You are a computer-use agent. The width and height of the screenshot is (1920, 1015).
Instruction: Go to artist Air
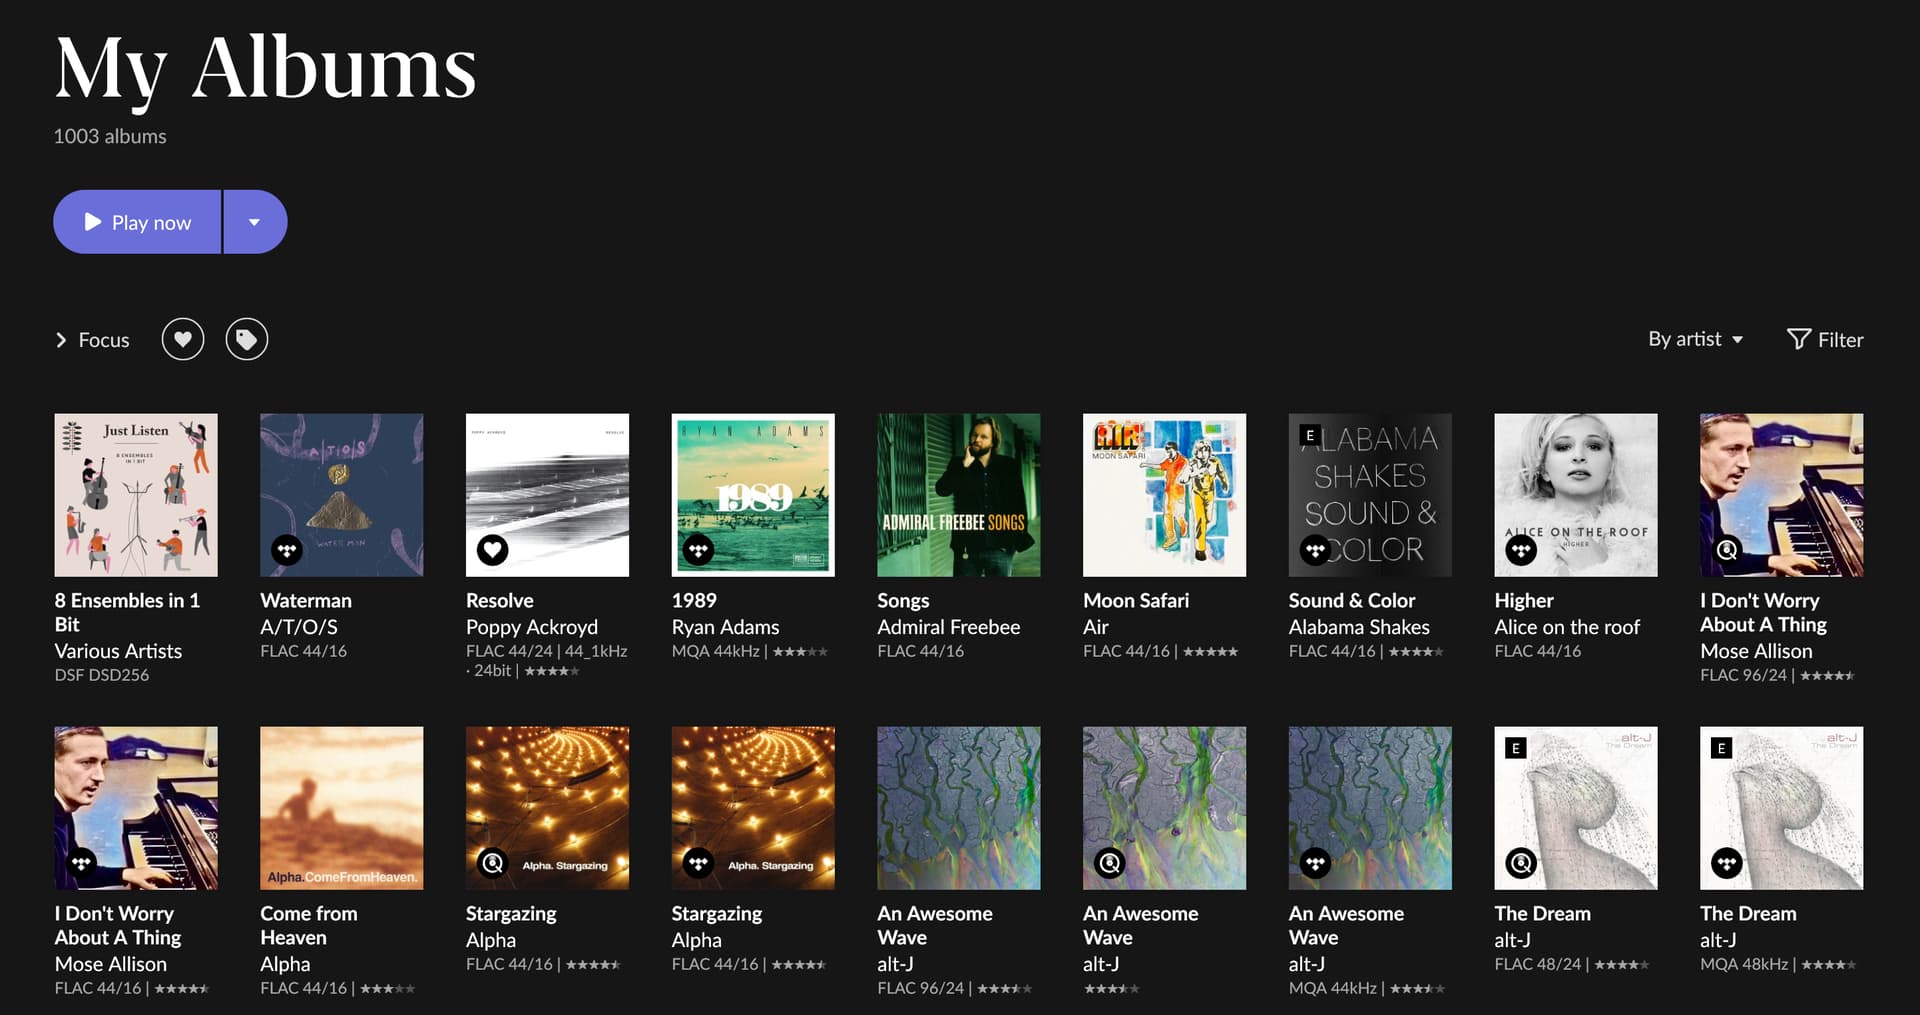[x=1096, y=627]
